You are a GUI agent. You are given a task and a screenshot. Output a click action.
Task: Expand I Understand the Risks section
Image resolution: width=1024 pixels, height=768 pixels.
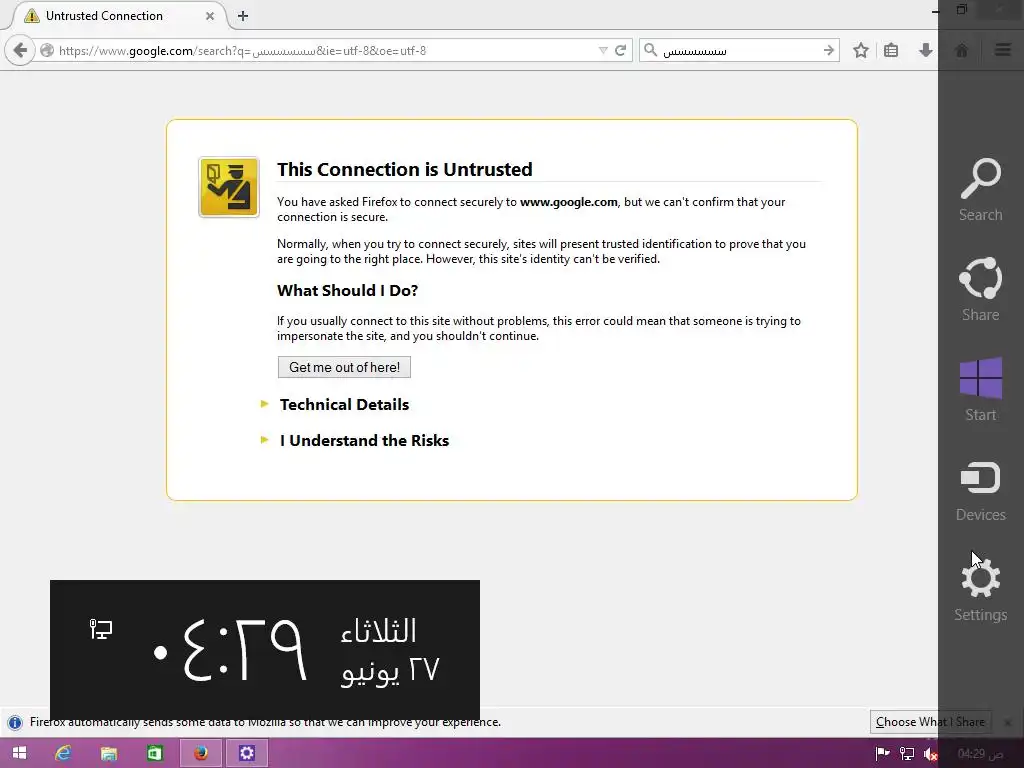364,440
